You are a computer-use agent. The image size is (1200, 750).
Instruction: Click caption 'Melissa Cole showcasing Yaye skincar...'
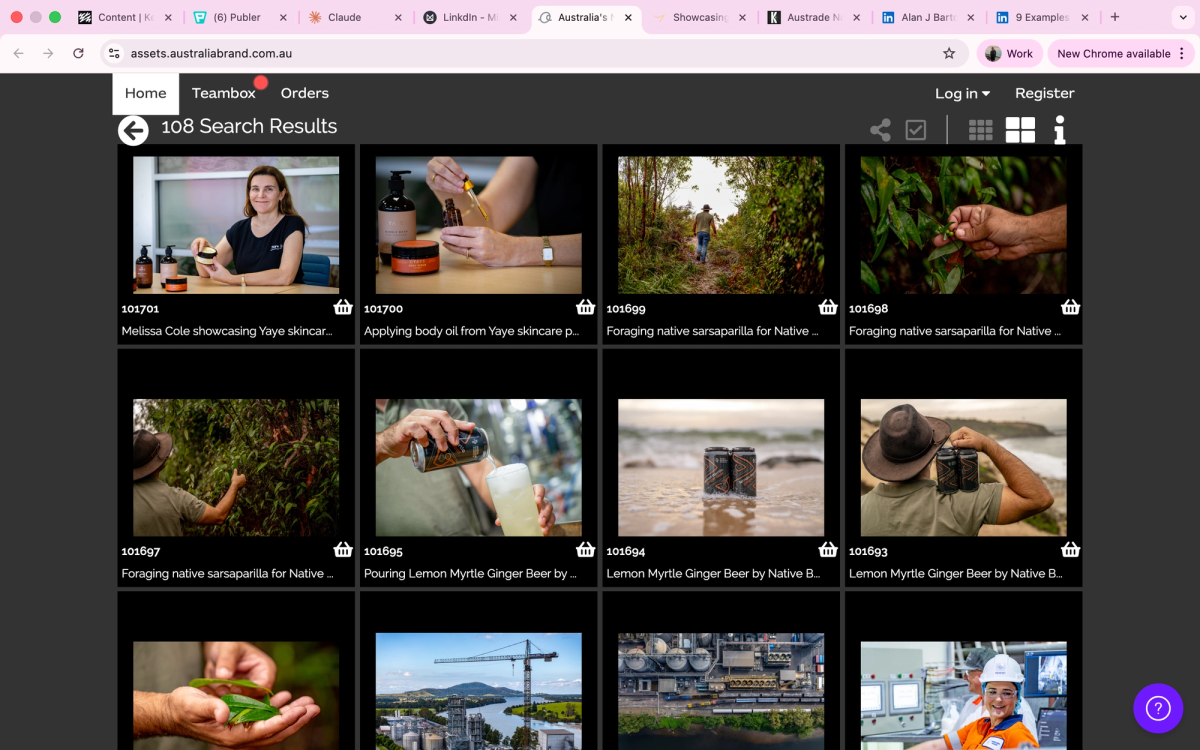[x=227, y=331]
